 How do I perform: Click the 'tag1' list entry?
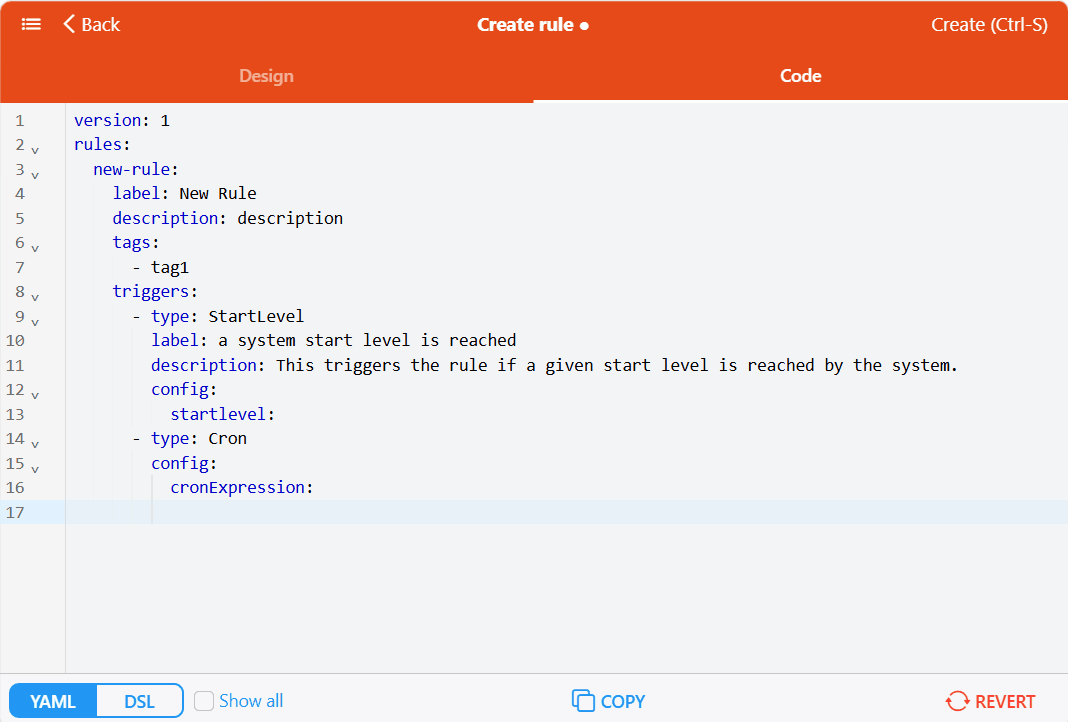[170, 268]
